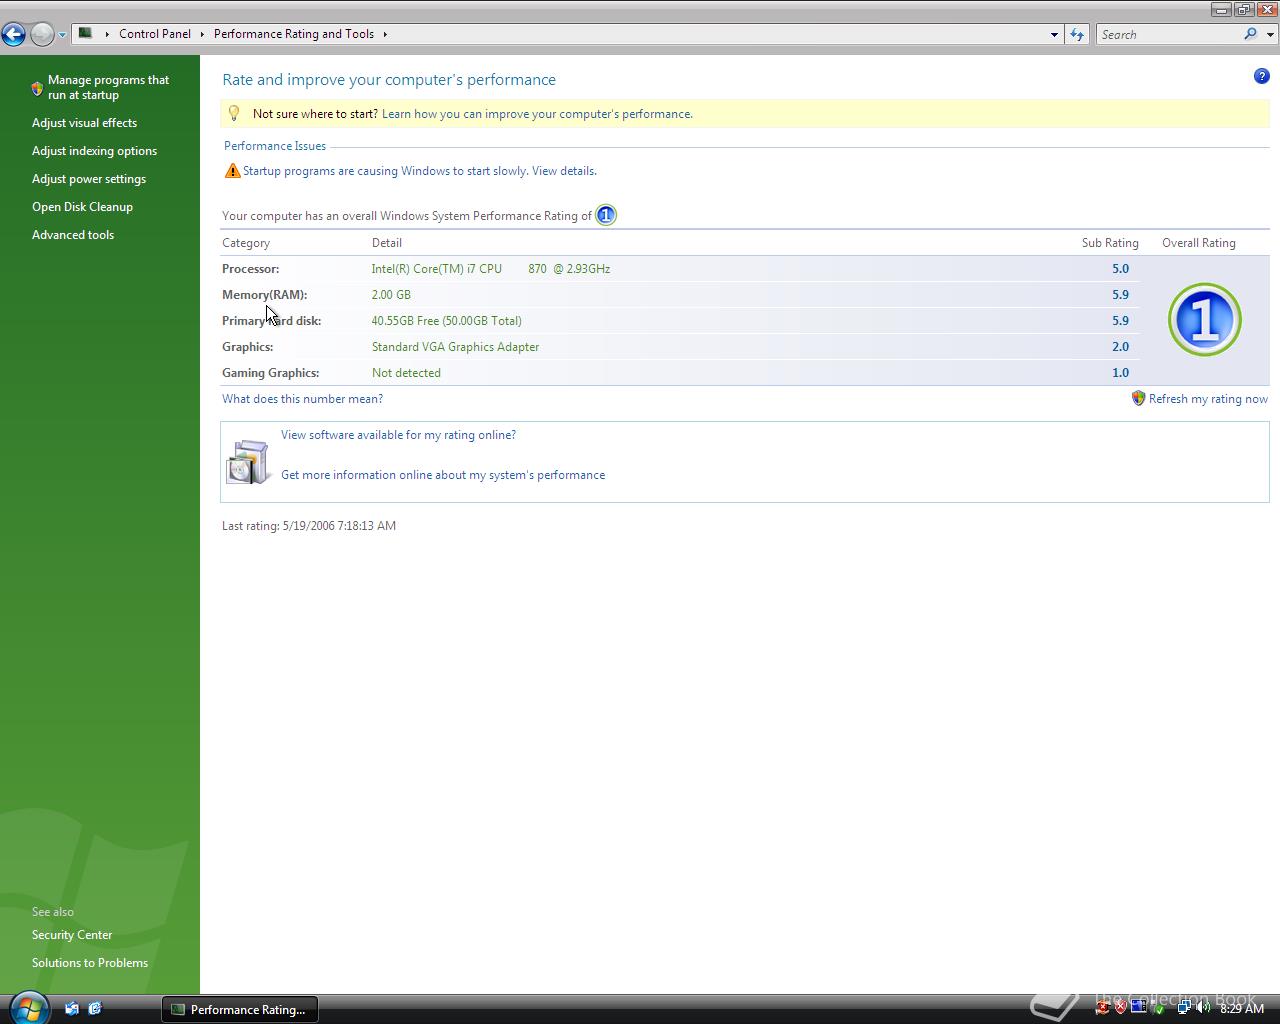Click the Not detected gaming graphics detail

[x=406, y=373]
